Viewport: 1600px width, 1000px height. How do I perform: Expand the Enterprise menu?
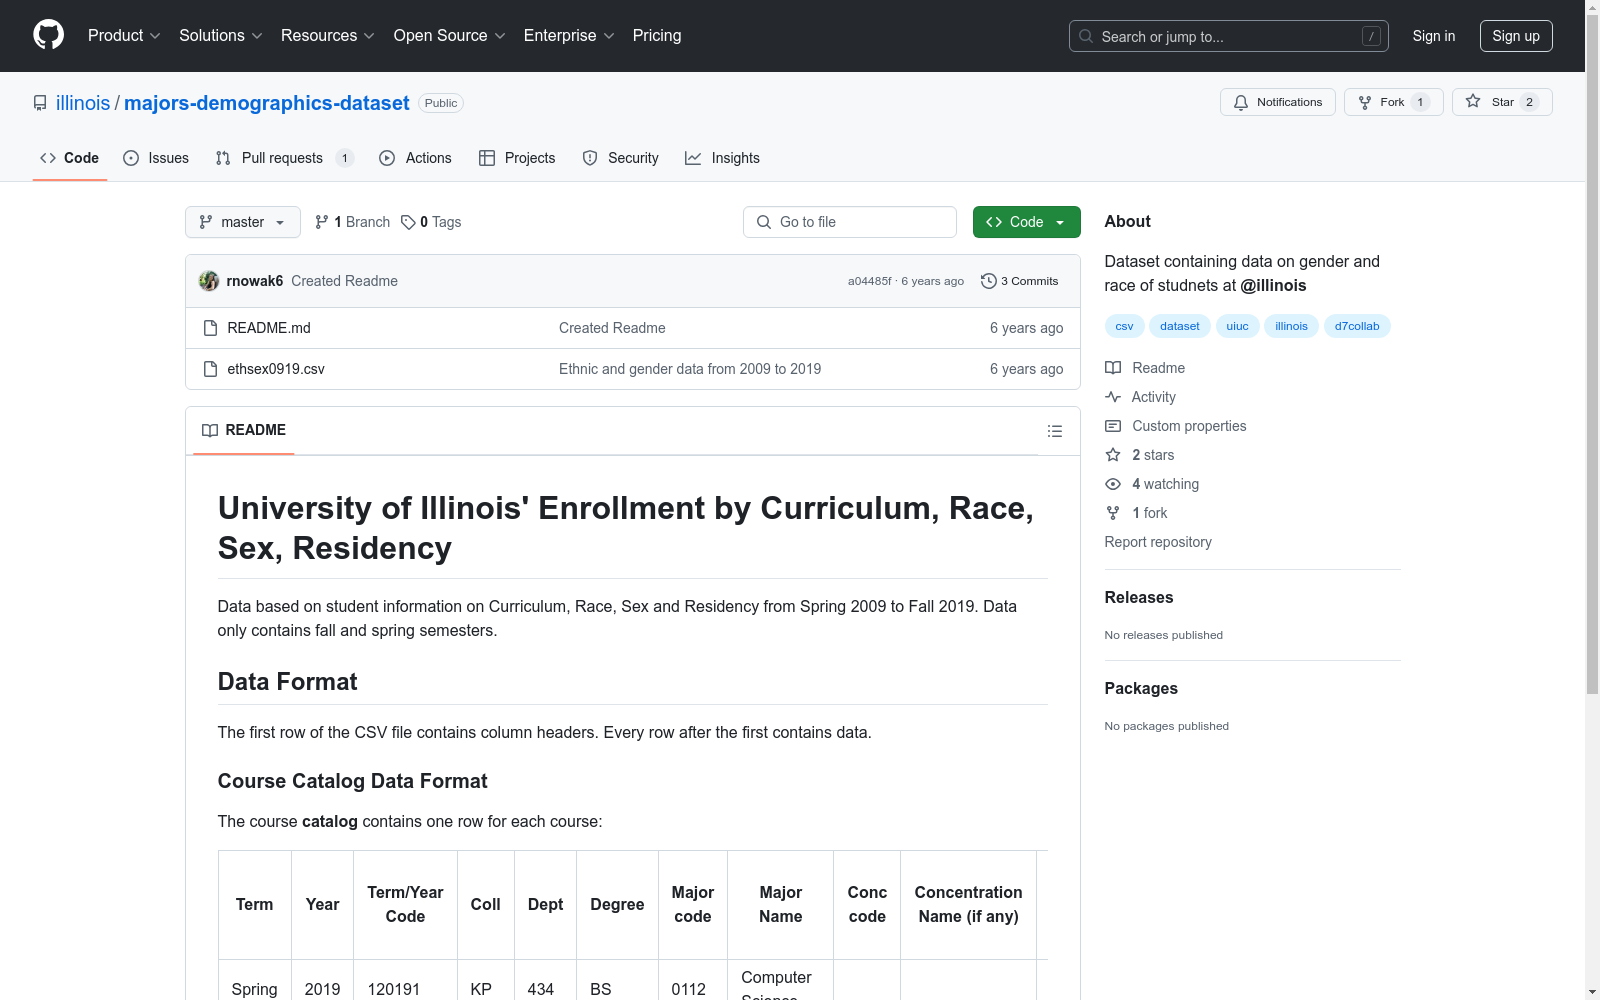tap(569, 35)
